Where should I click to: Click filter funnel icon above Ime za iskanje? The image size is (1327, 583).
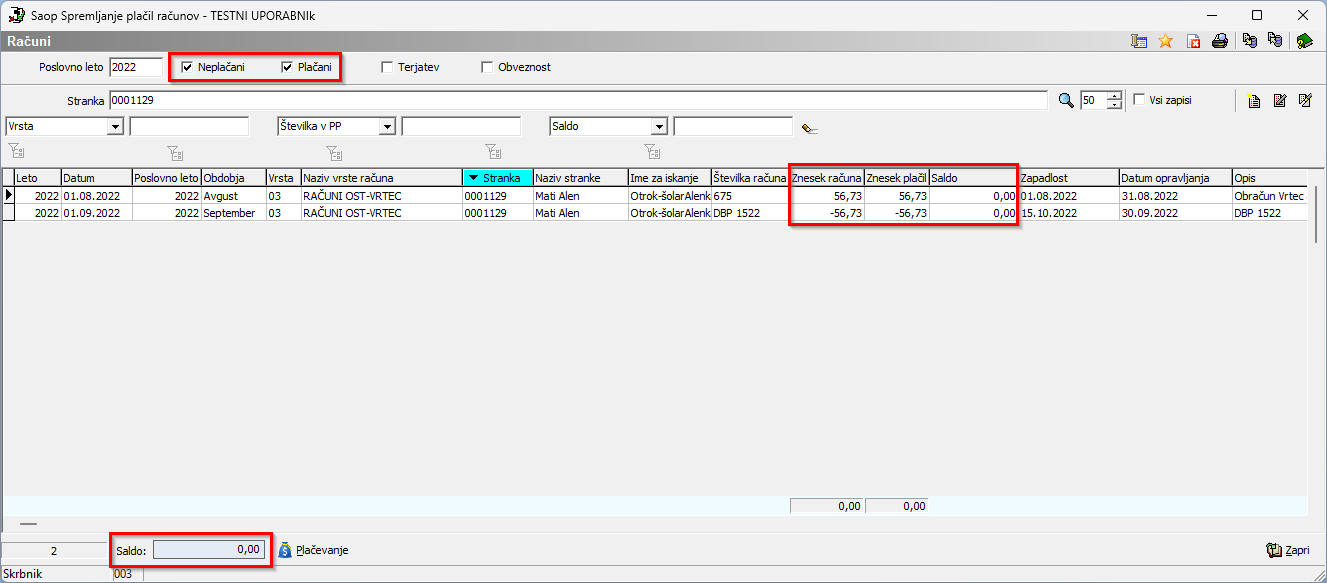pyautogui.click(x=652, y=152)
